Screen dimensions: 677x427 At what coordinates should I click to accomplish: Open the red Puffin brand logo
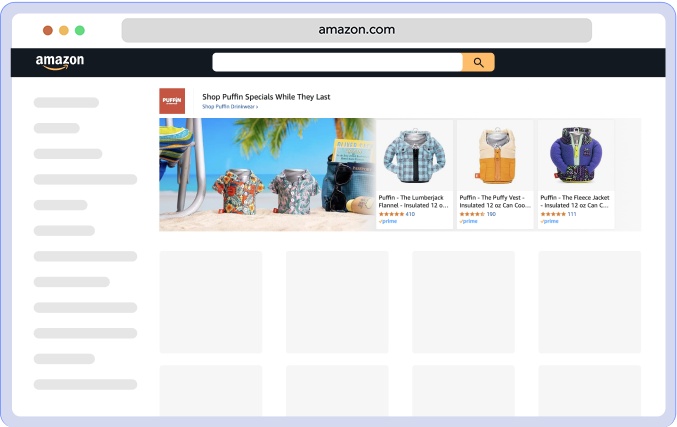(172, 101)
